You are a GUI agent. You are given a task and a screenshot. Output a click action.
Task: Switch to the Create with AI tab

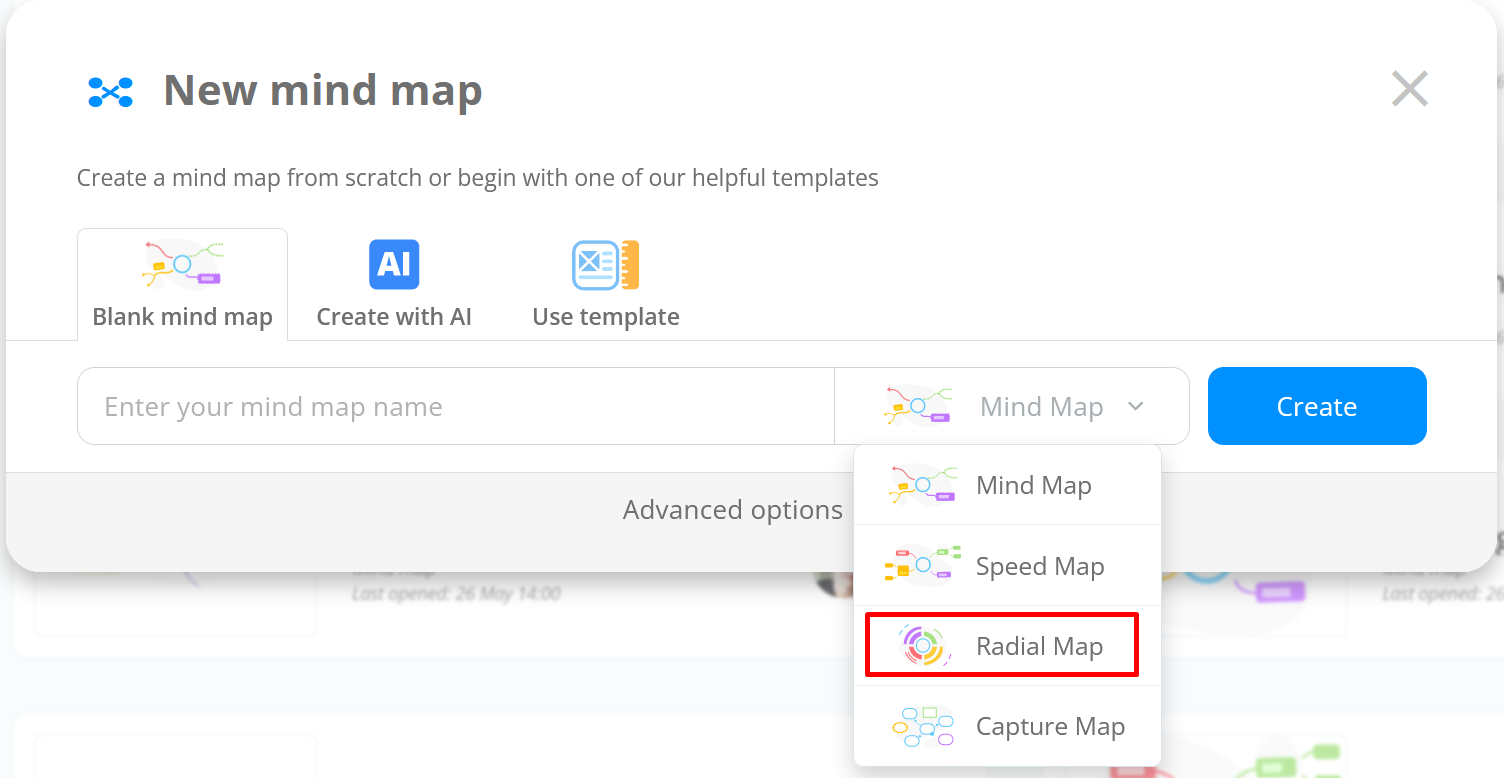click(394, 316)
